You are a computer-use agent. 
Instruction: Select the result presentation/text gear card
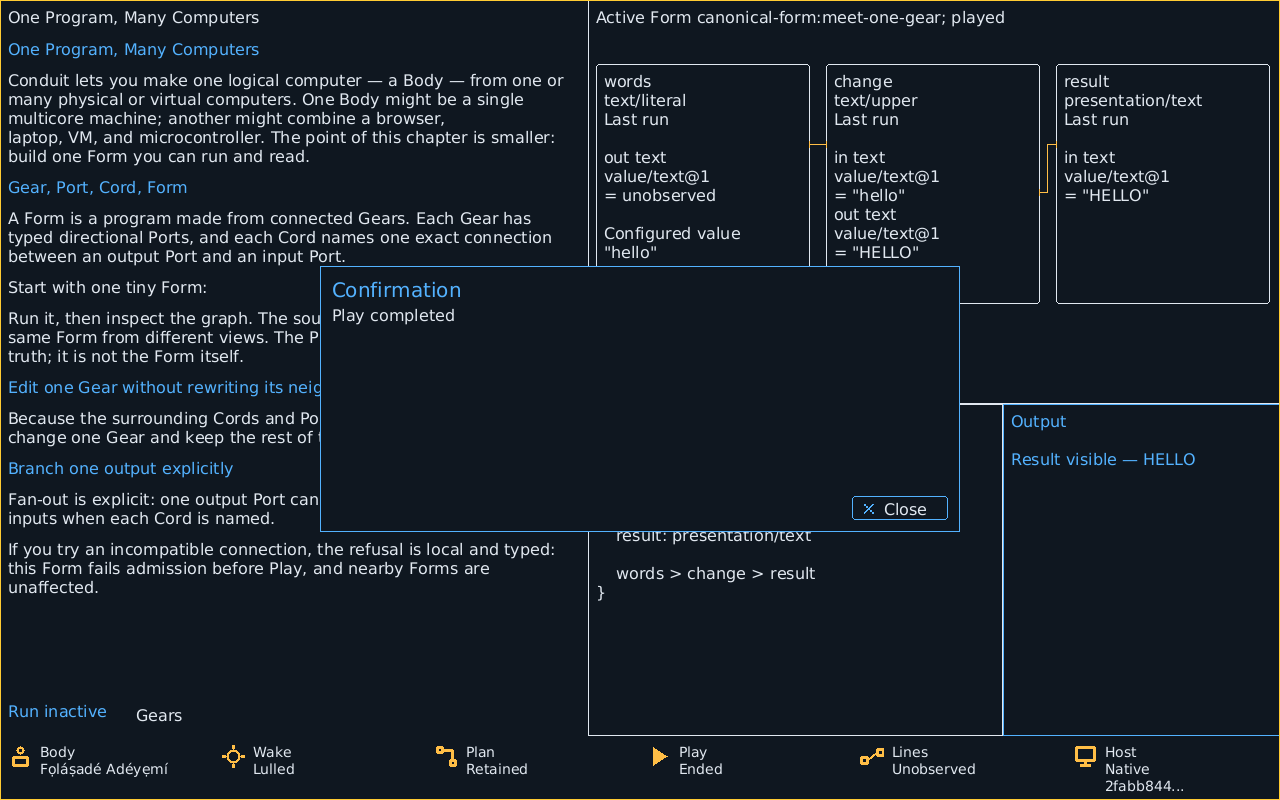coord(1163,184)
